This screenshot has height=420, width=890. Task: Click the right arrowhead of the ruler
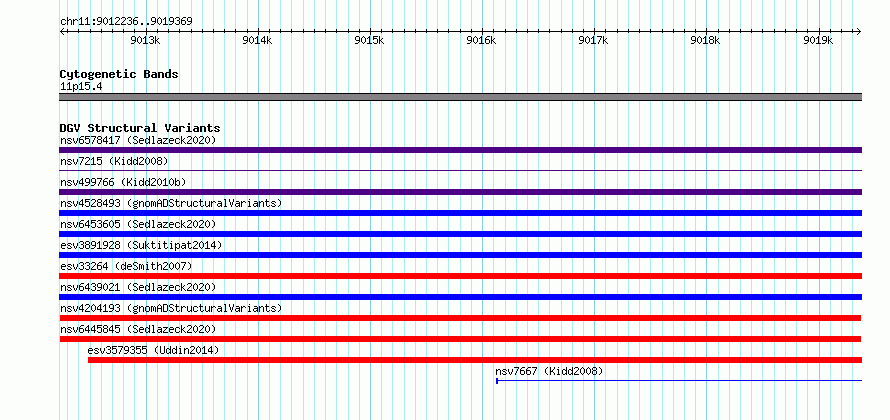tap(859, 31)
